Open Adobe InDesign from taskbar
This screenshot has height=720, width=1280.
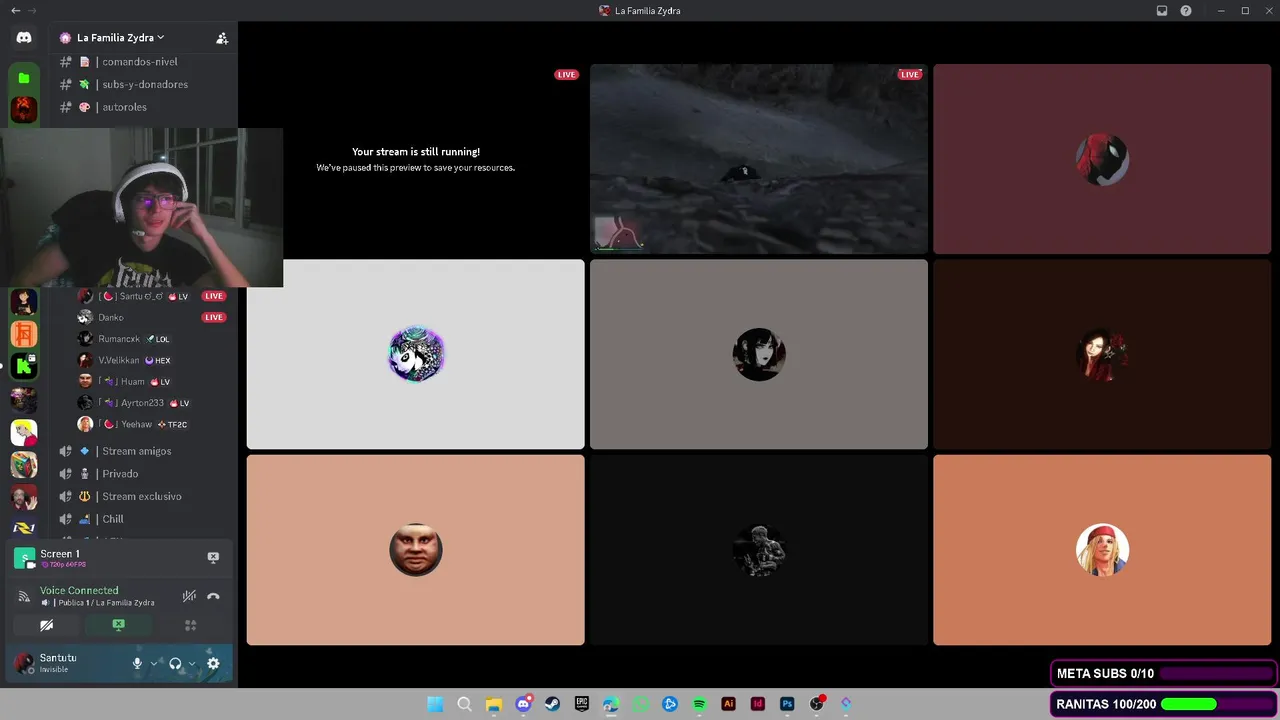point(758,704)
